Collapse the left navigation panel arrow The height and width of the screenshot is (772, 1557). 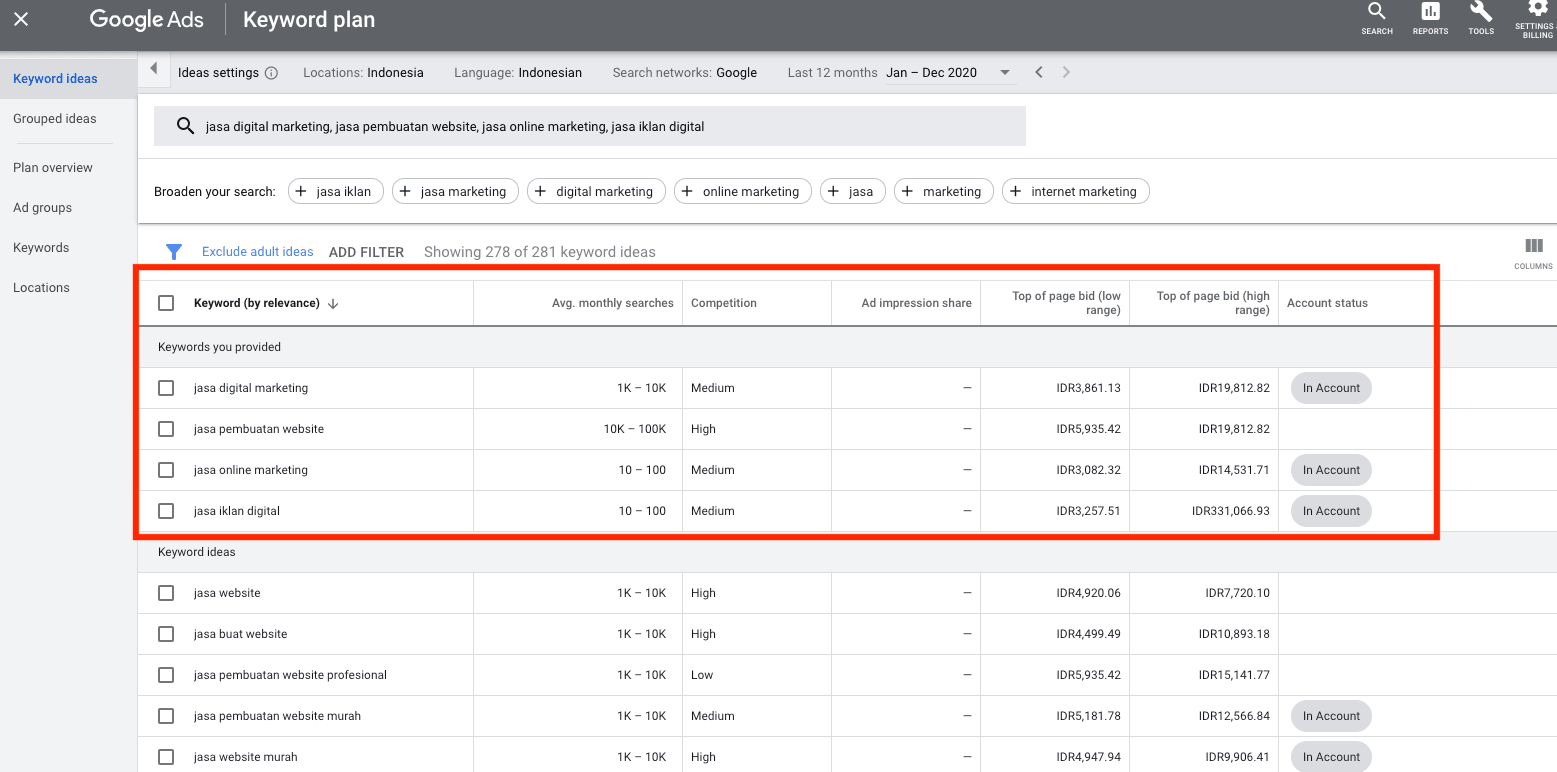153,69
